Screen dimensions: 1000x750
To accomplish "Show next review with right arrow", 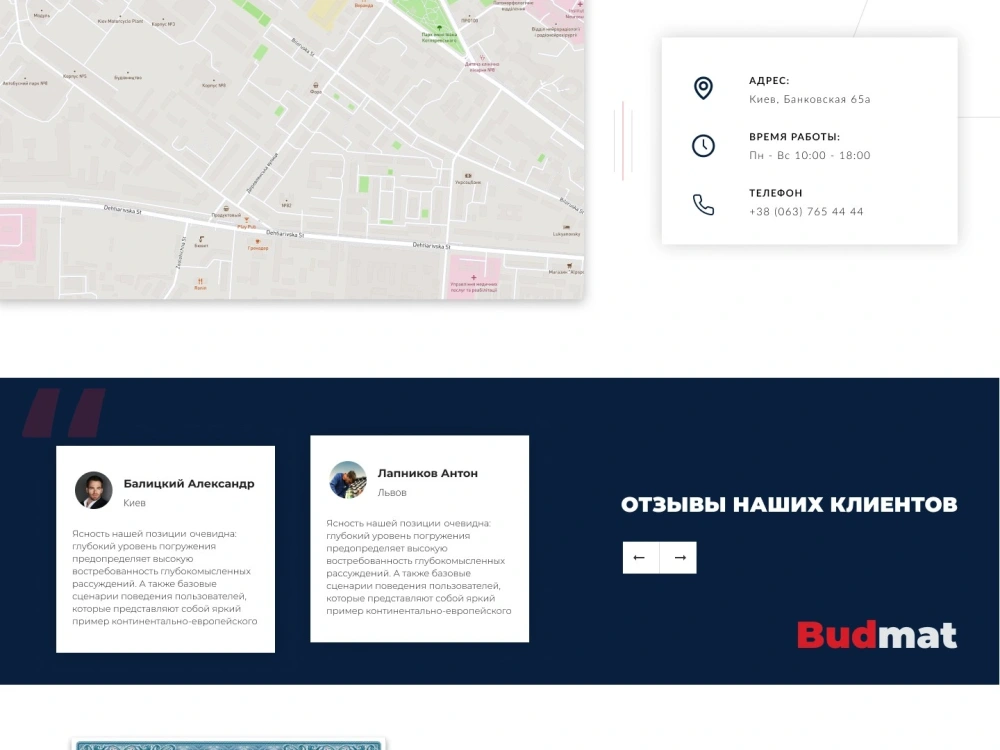I will pos(678,557).
